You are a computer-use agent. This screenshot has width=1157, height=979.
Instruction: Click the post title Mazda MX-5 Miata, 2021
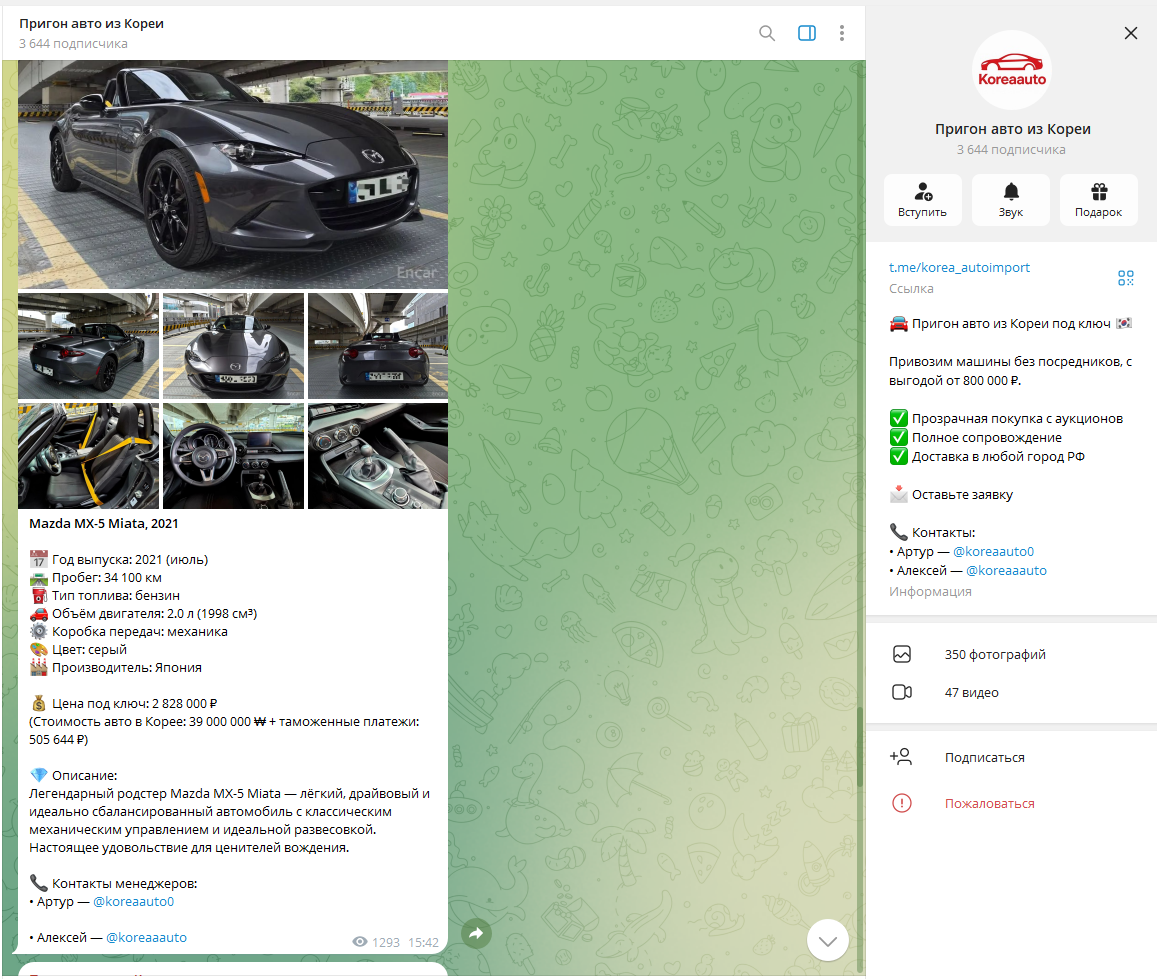point(103,523)
